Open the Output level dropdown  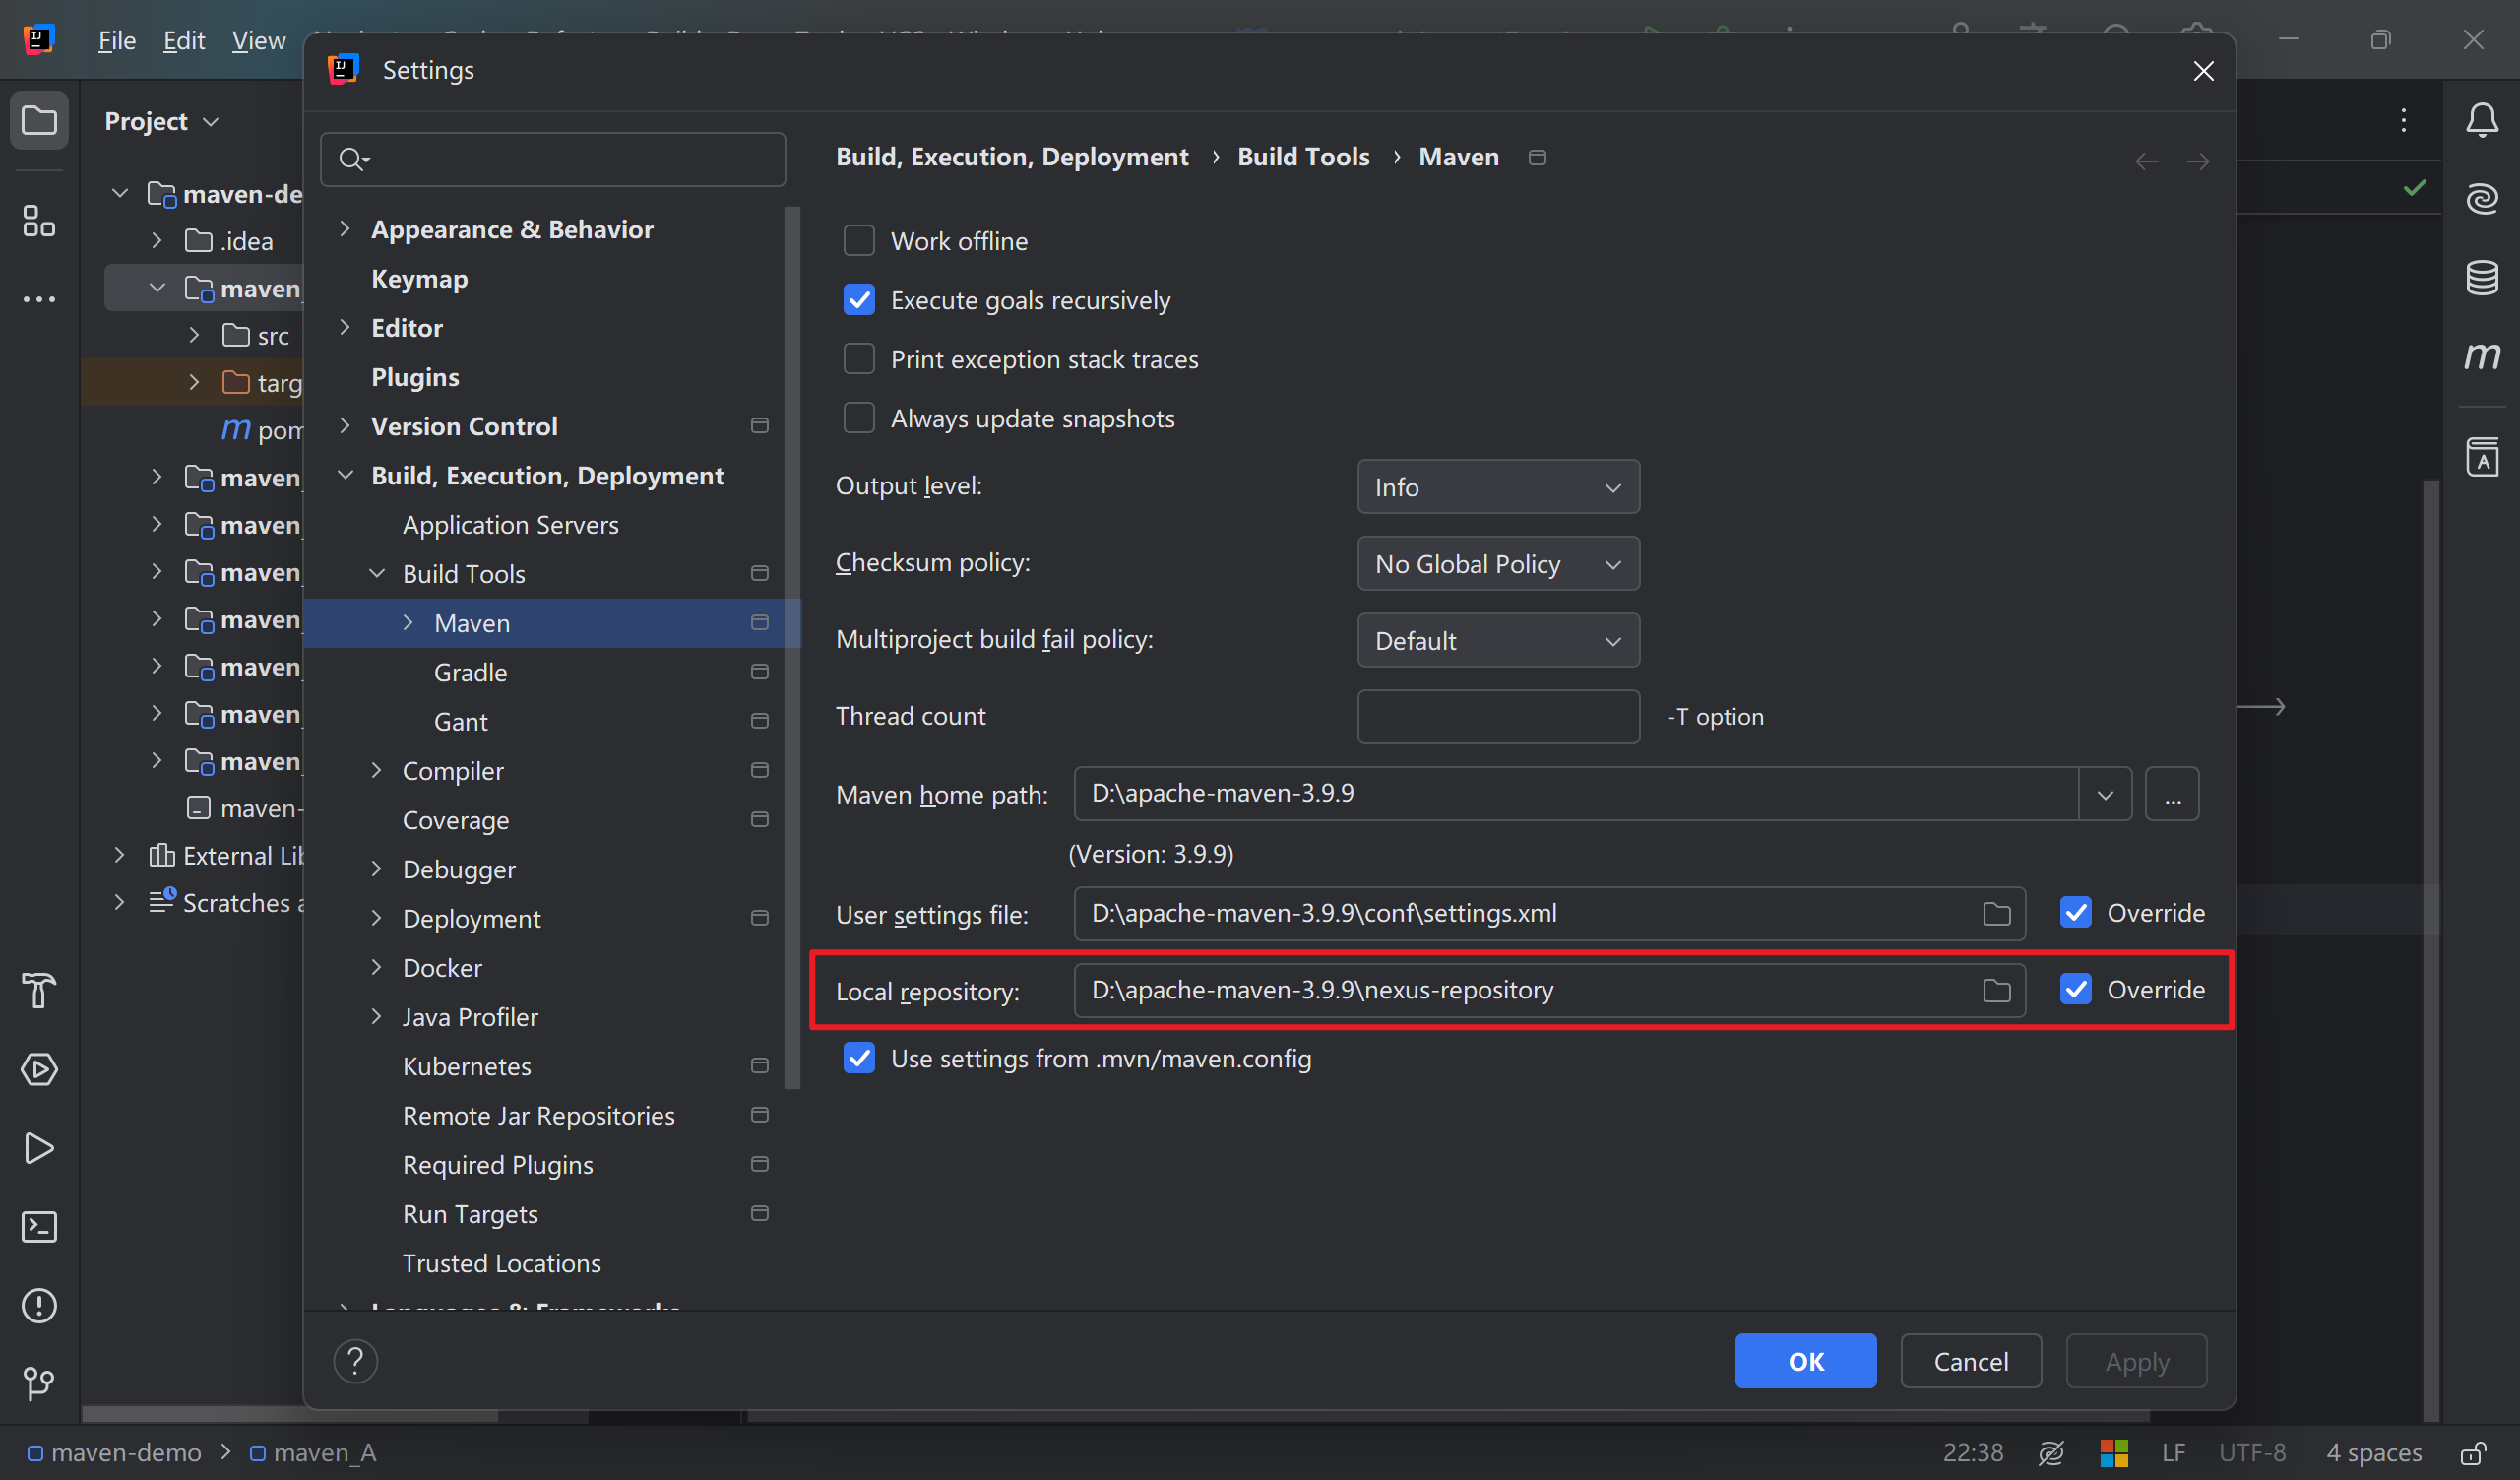[x=1498, y=487]
